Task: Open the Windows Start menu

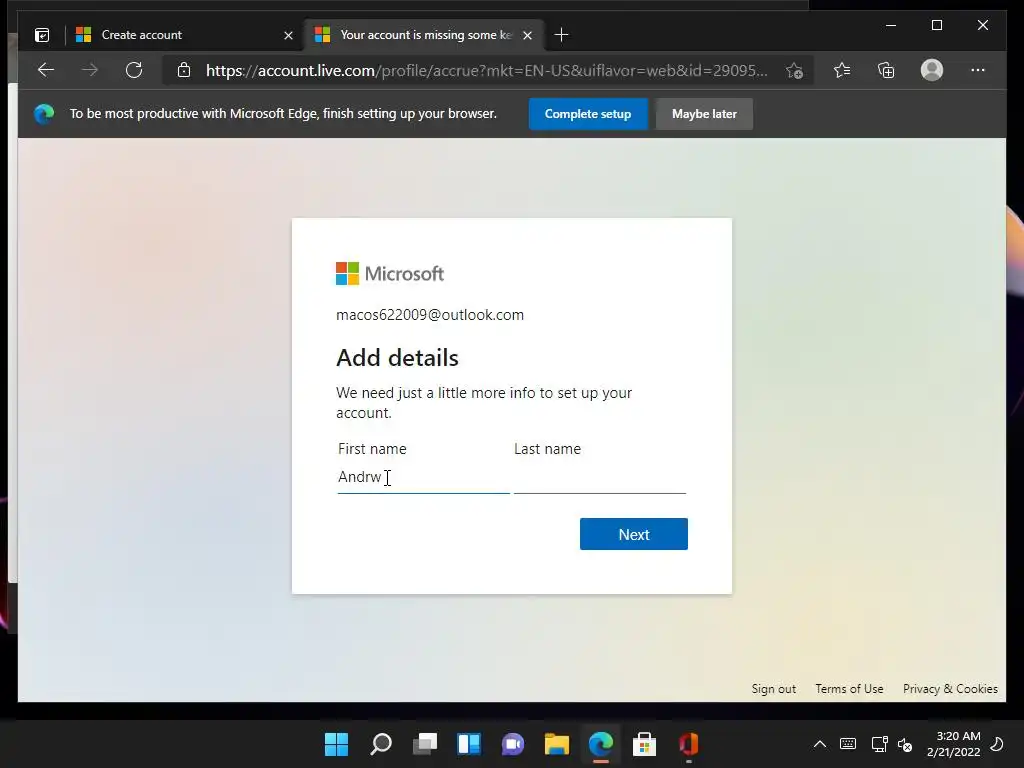Action: 336,744
